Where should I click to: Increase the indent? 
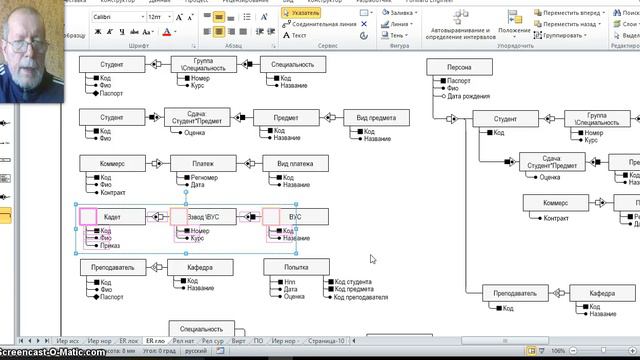pos(271,31)
